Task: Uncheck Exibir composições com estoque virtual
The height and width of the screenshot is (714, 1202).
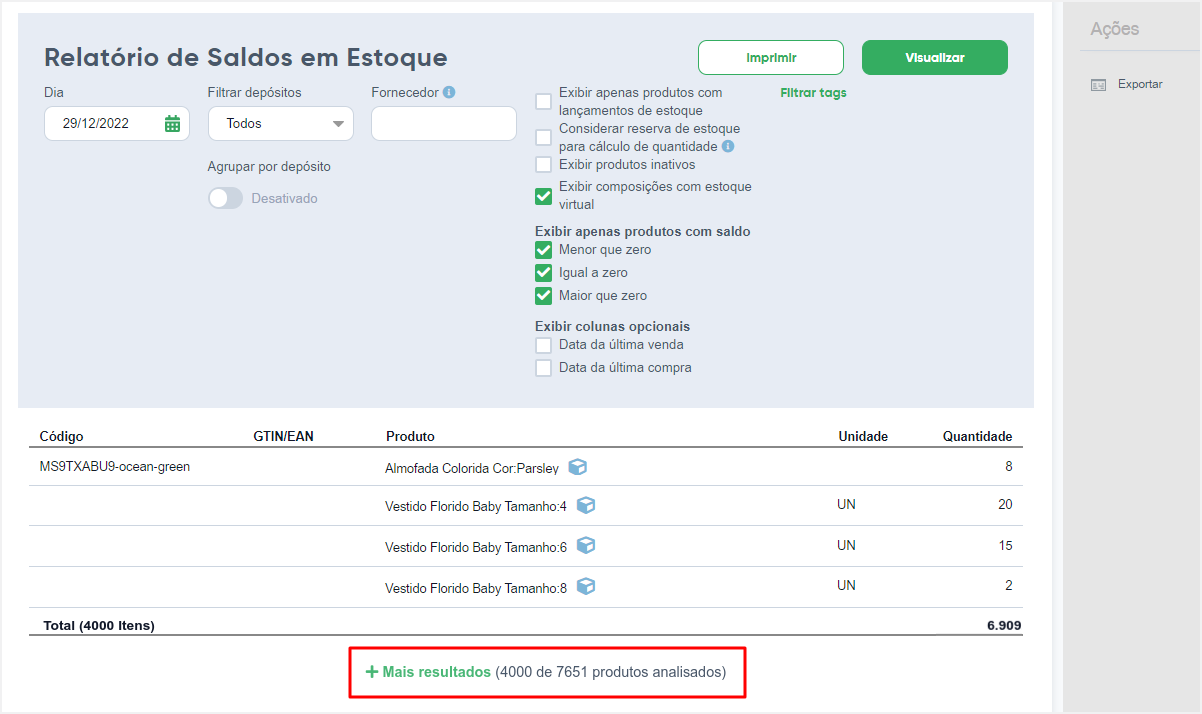Action: [x=543, y=196]
